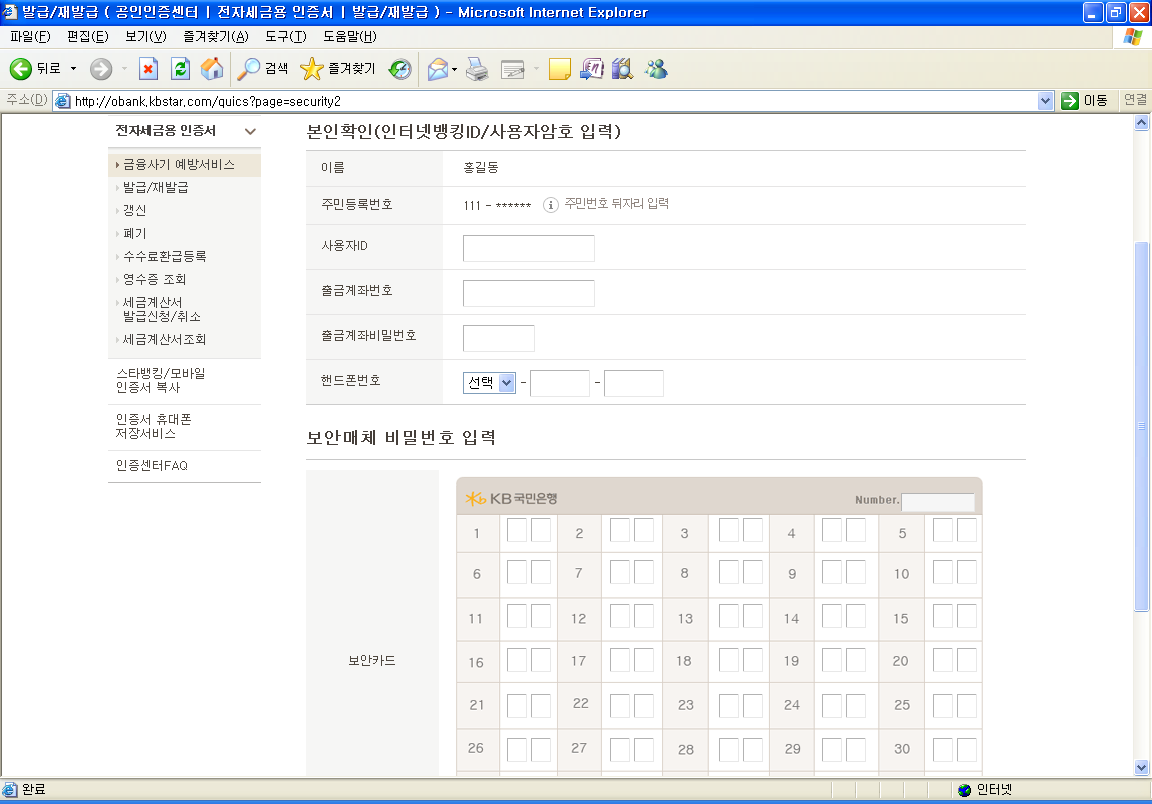Open the Back button history dropdown arrow

tap(73, 69)
